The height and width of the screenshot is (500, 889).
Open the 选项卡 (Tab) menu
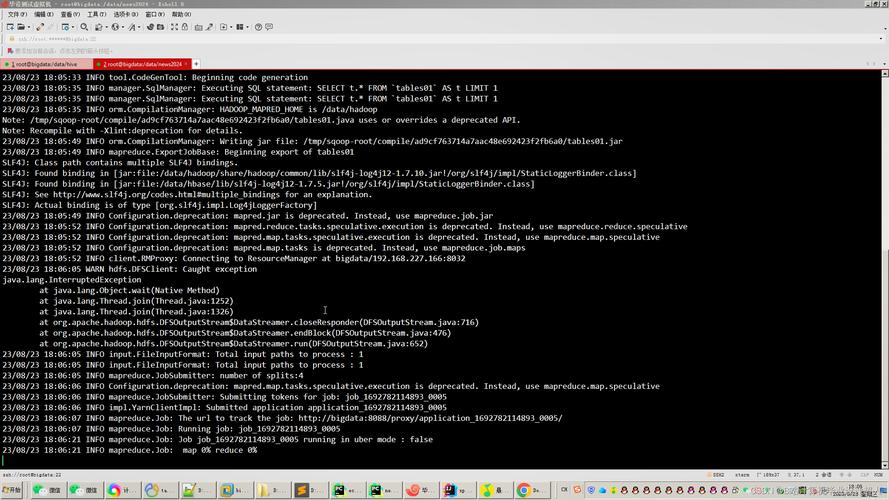(x=125, y=14)
